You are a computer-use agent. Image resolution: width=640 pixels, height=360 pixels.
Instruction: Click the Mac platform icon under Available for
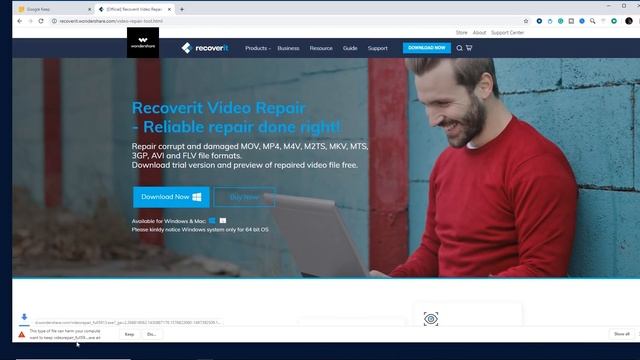pos(223,221)
